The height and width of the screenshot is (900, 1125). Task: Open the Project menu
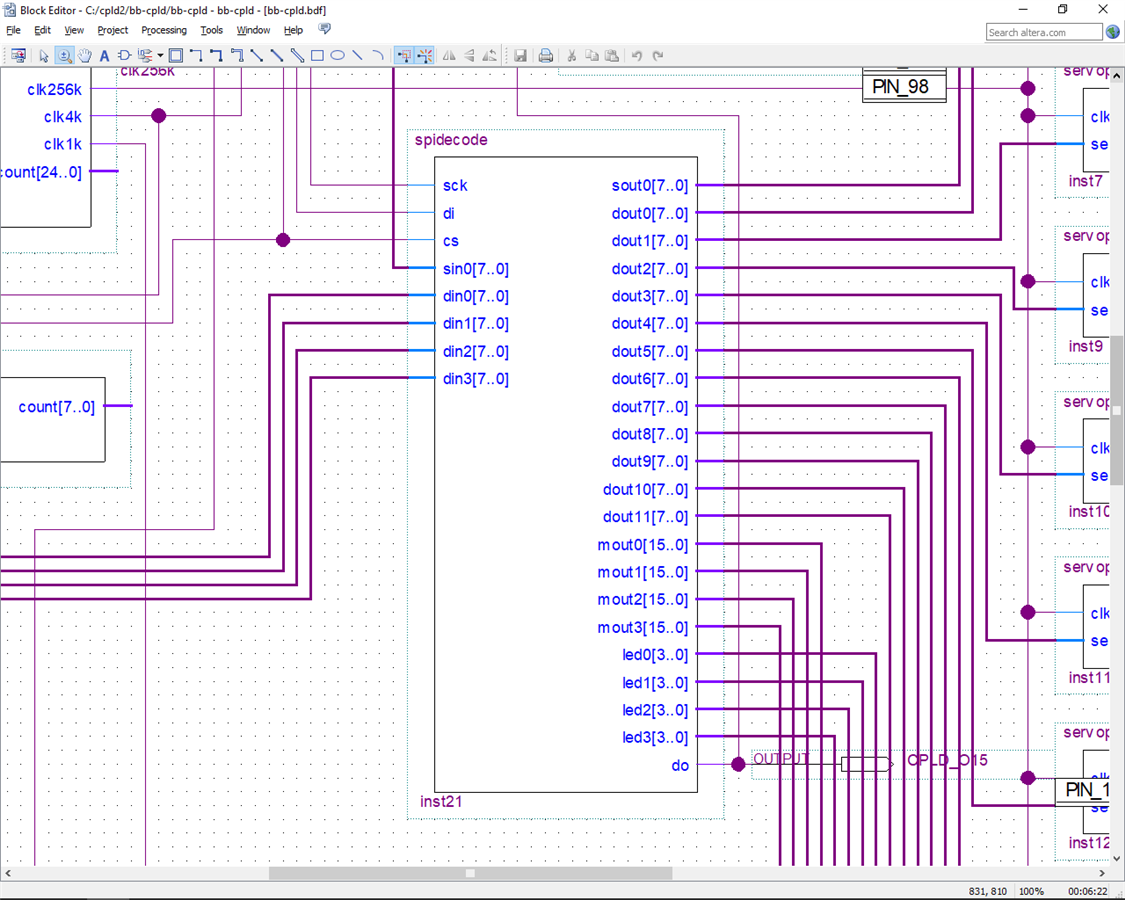click(x=112, y=30)
